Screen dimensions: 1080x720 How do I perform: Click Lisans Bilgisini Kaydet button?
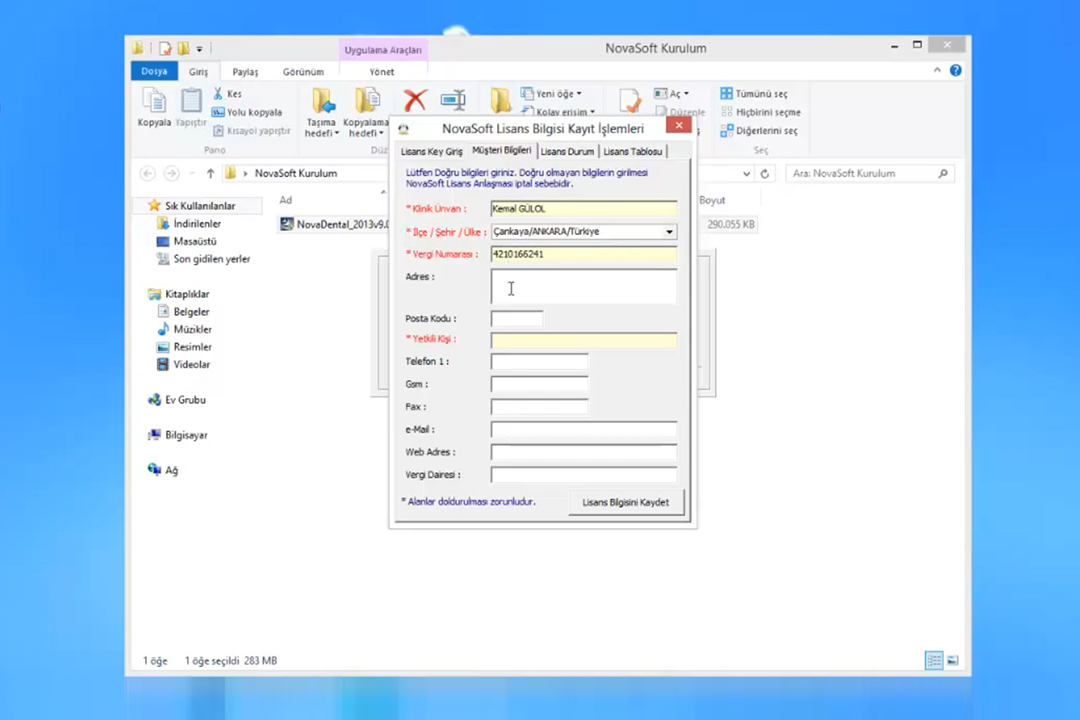tap(625, 502)
